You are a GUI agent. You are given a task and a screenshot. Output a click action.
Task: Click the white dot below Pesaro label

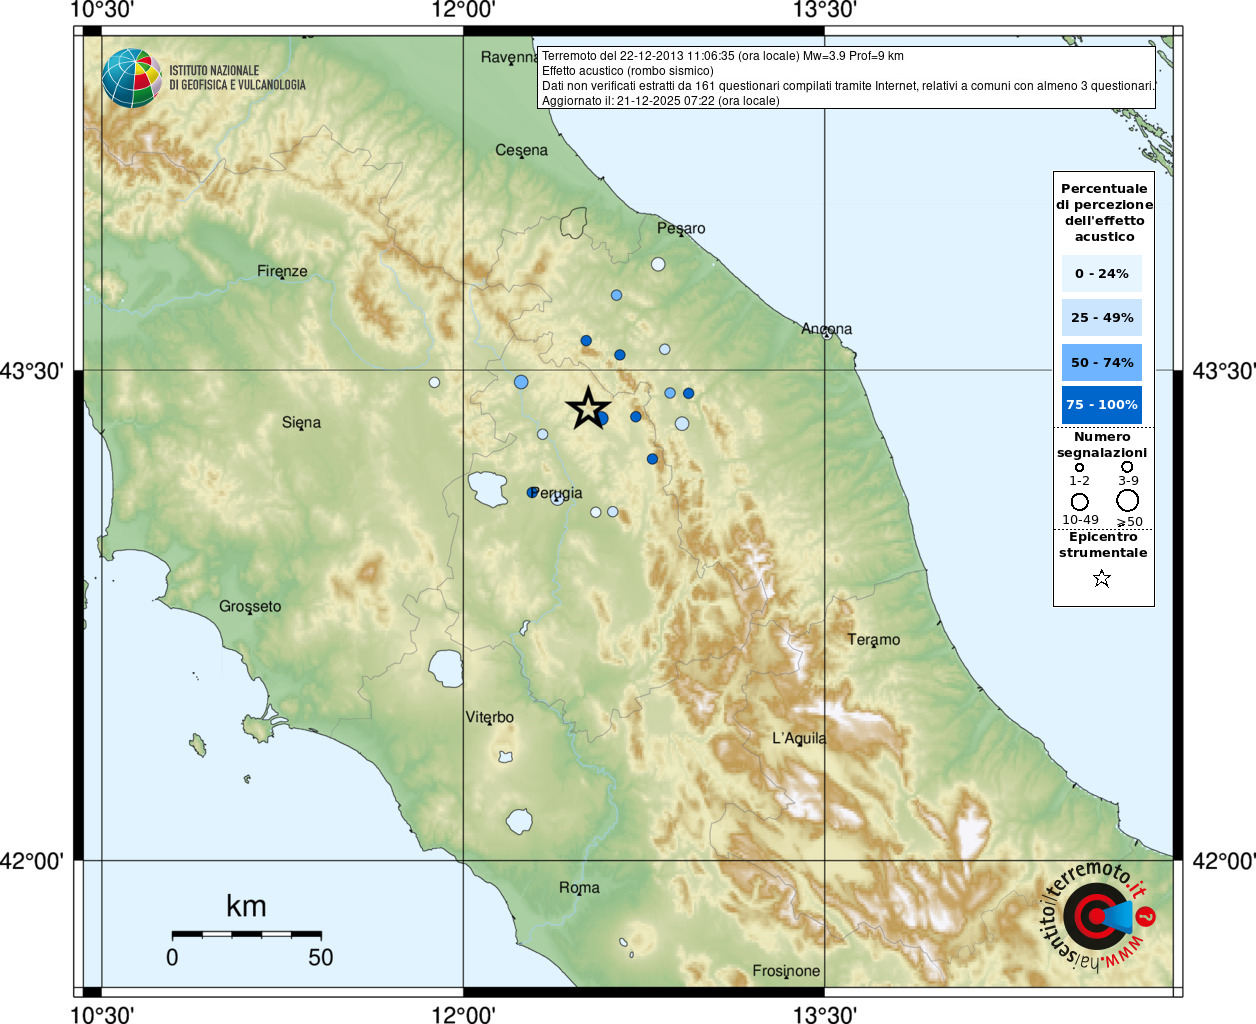(658, 264)
